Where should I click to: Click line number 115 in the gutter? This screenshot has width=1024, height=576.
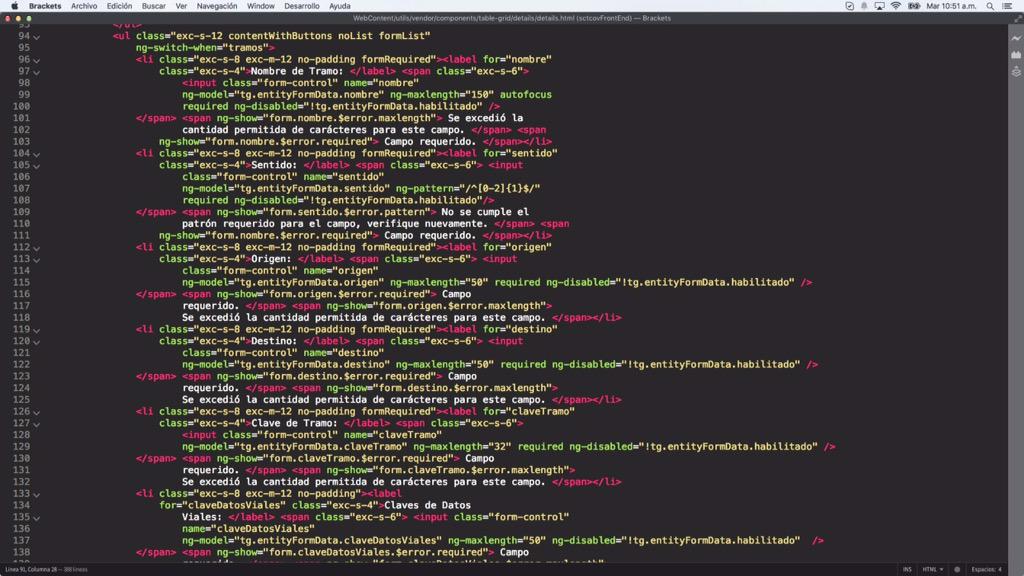21,283
